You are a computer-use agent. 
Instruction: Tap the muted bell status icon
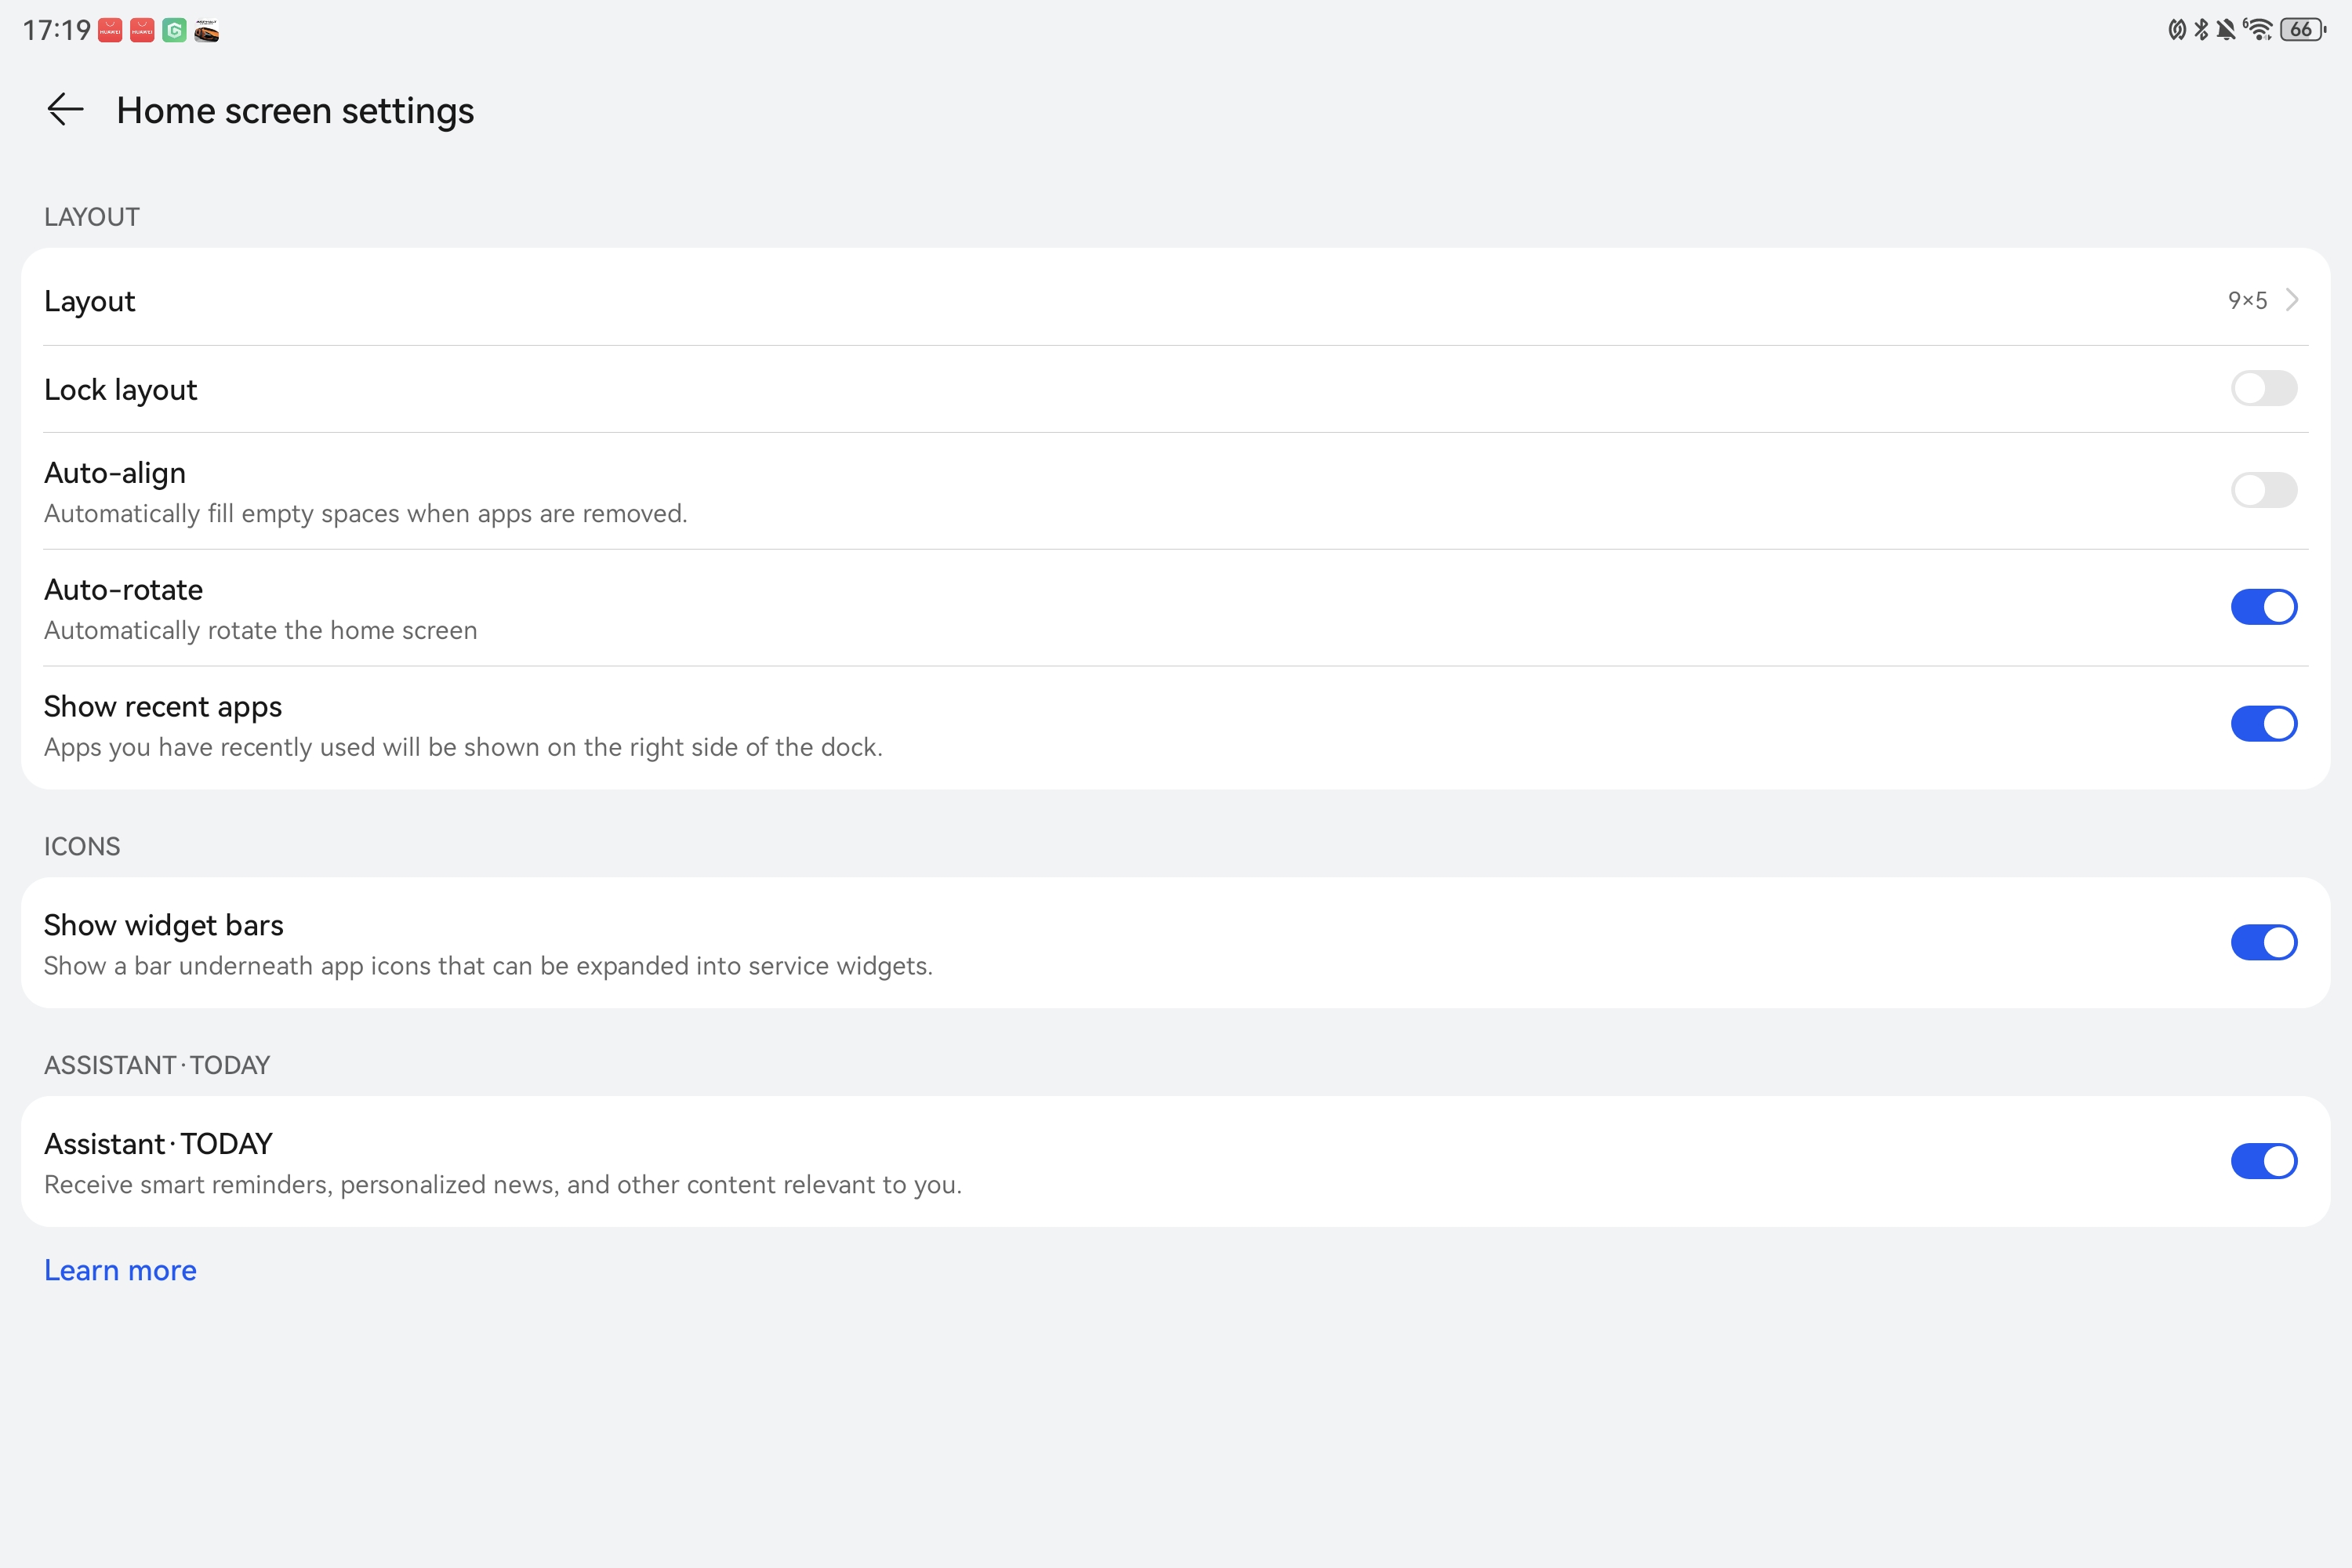[2225, 30]
